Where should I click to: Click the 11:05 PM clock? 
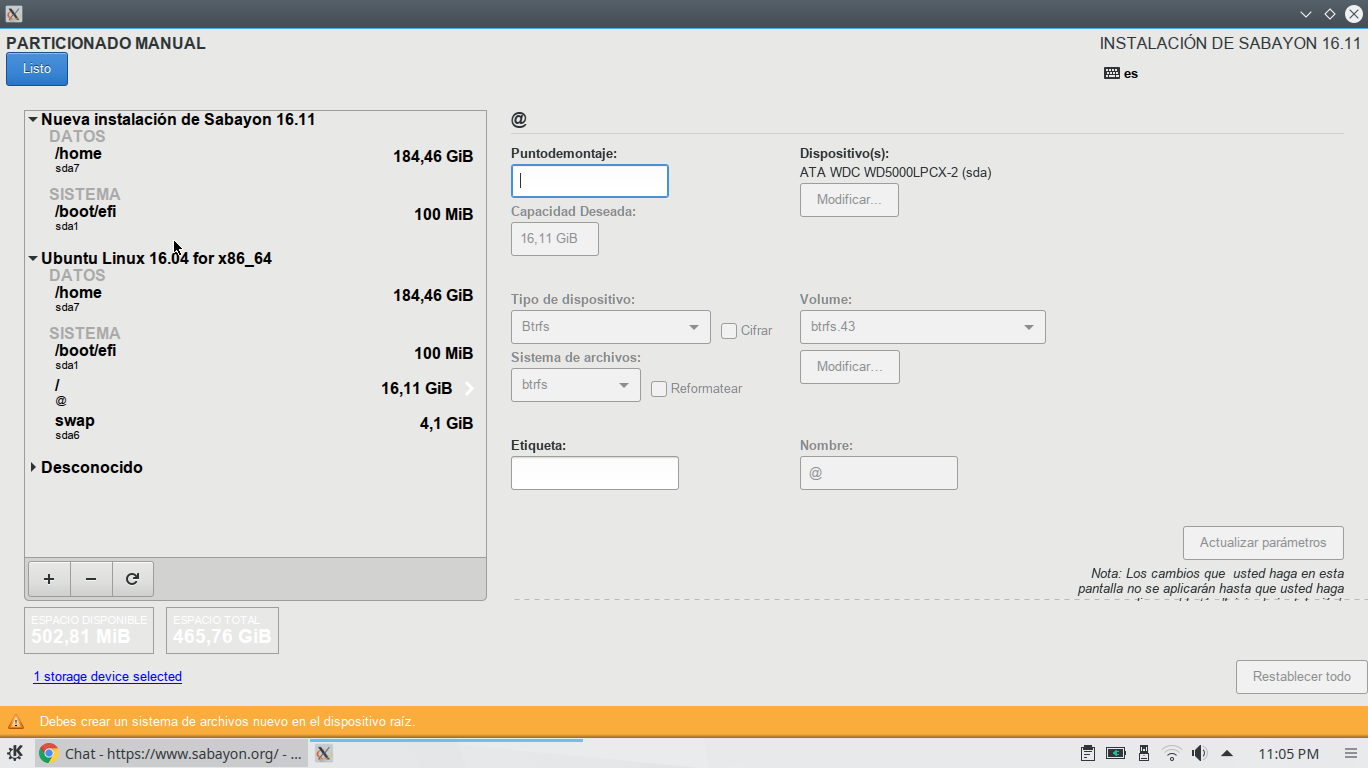tap(1288, 754)
